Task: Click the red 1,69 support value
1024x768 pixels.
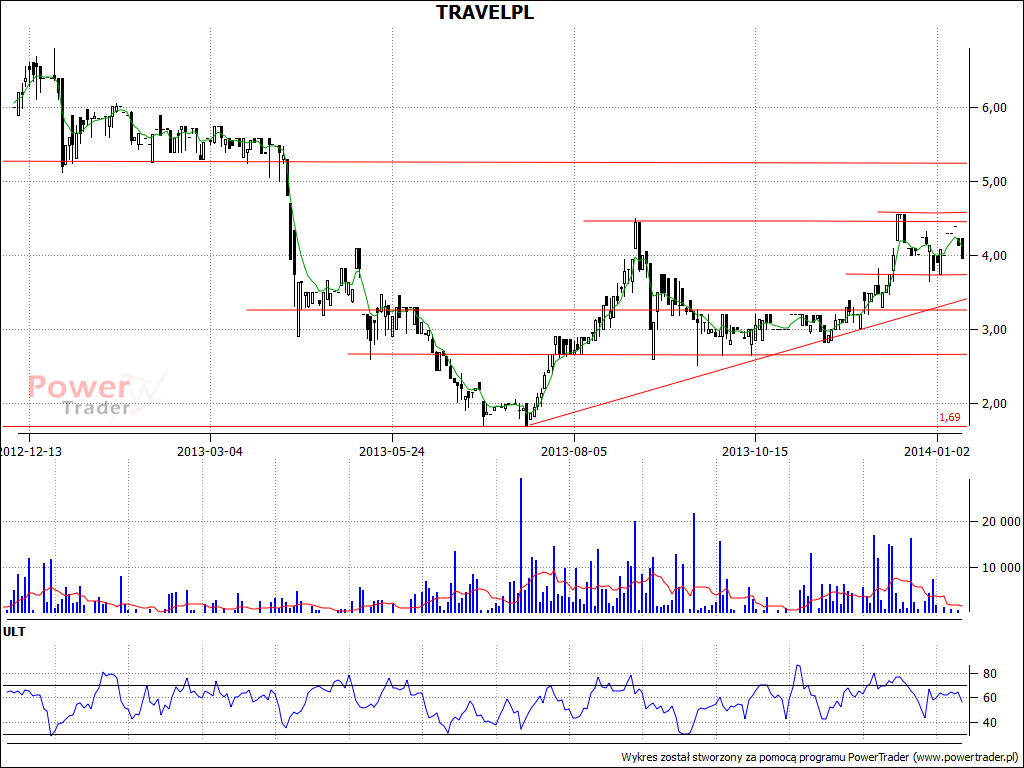Action: [x=950, y=417]
